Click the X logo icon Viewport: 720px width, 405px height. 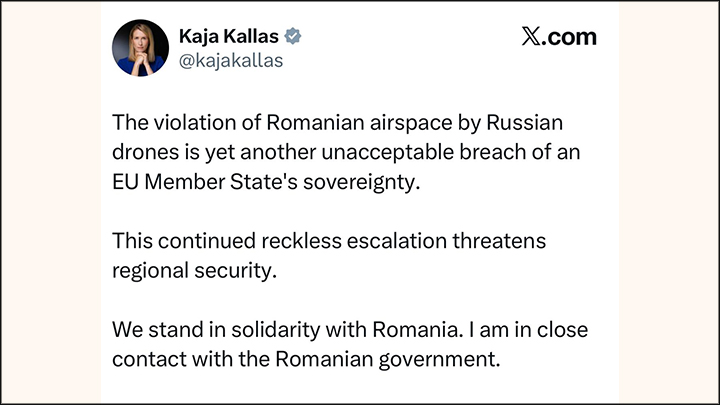pyautogui.click(x=531, y=36)
